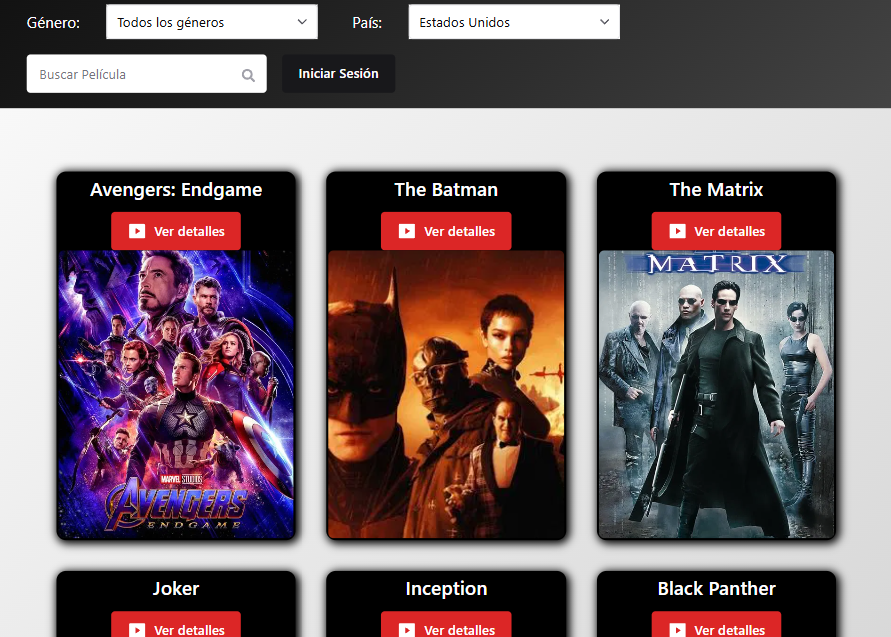Open the País dropdown showing Estados Unidos
Screen dimensions: 891x637
(513, 22)
